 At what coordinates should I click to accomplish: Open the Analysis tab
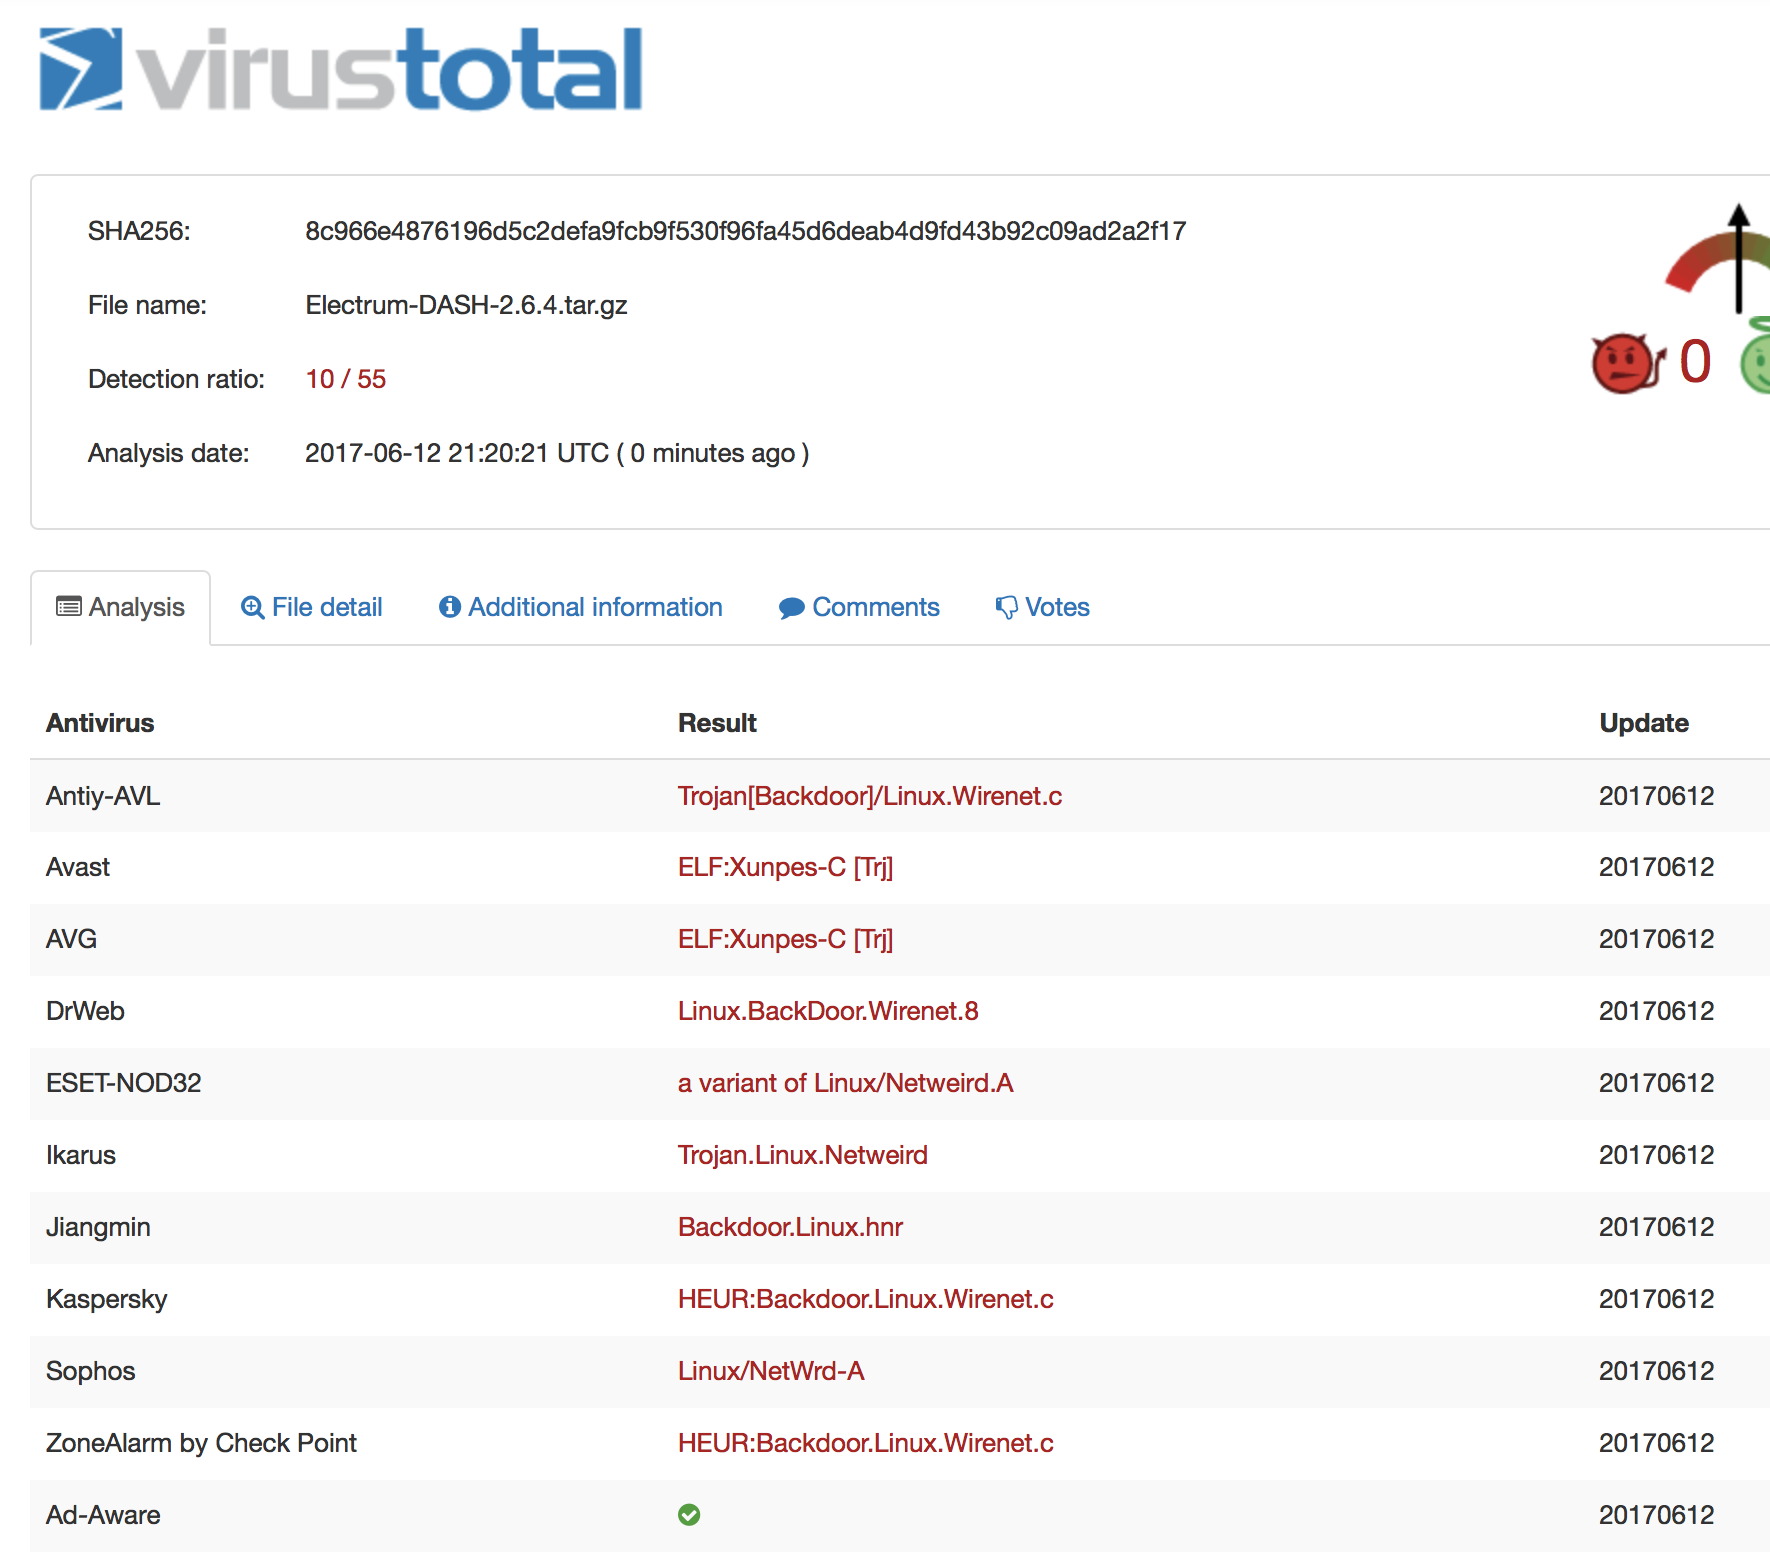[121, 608]
